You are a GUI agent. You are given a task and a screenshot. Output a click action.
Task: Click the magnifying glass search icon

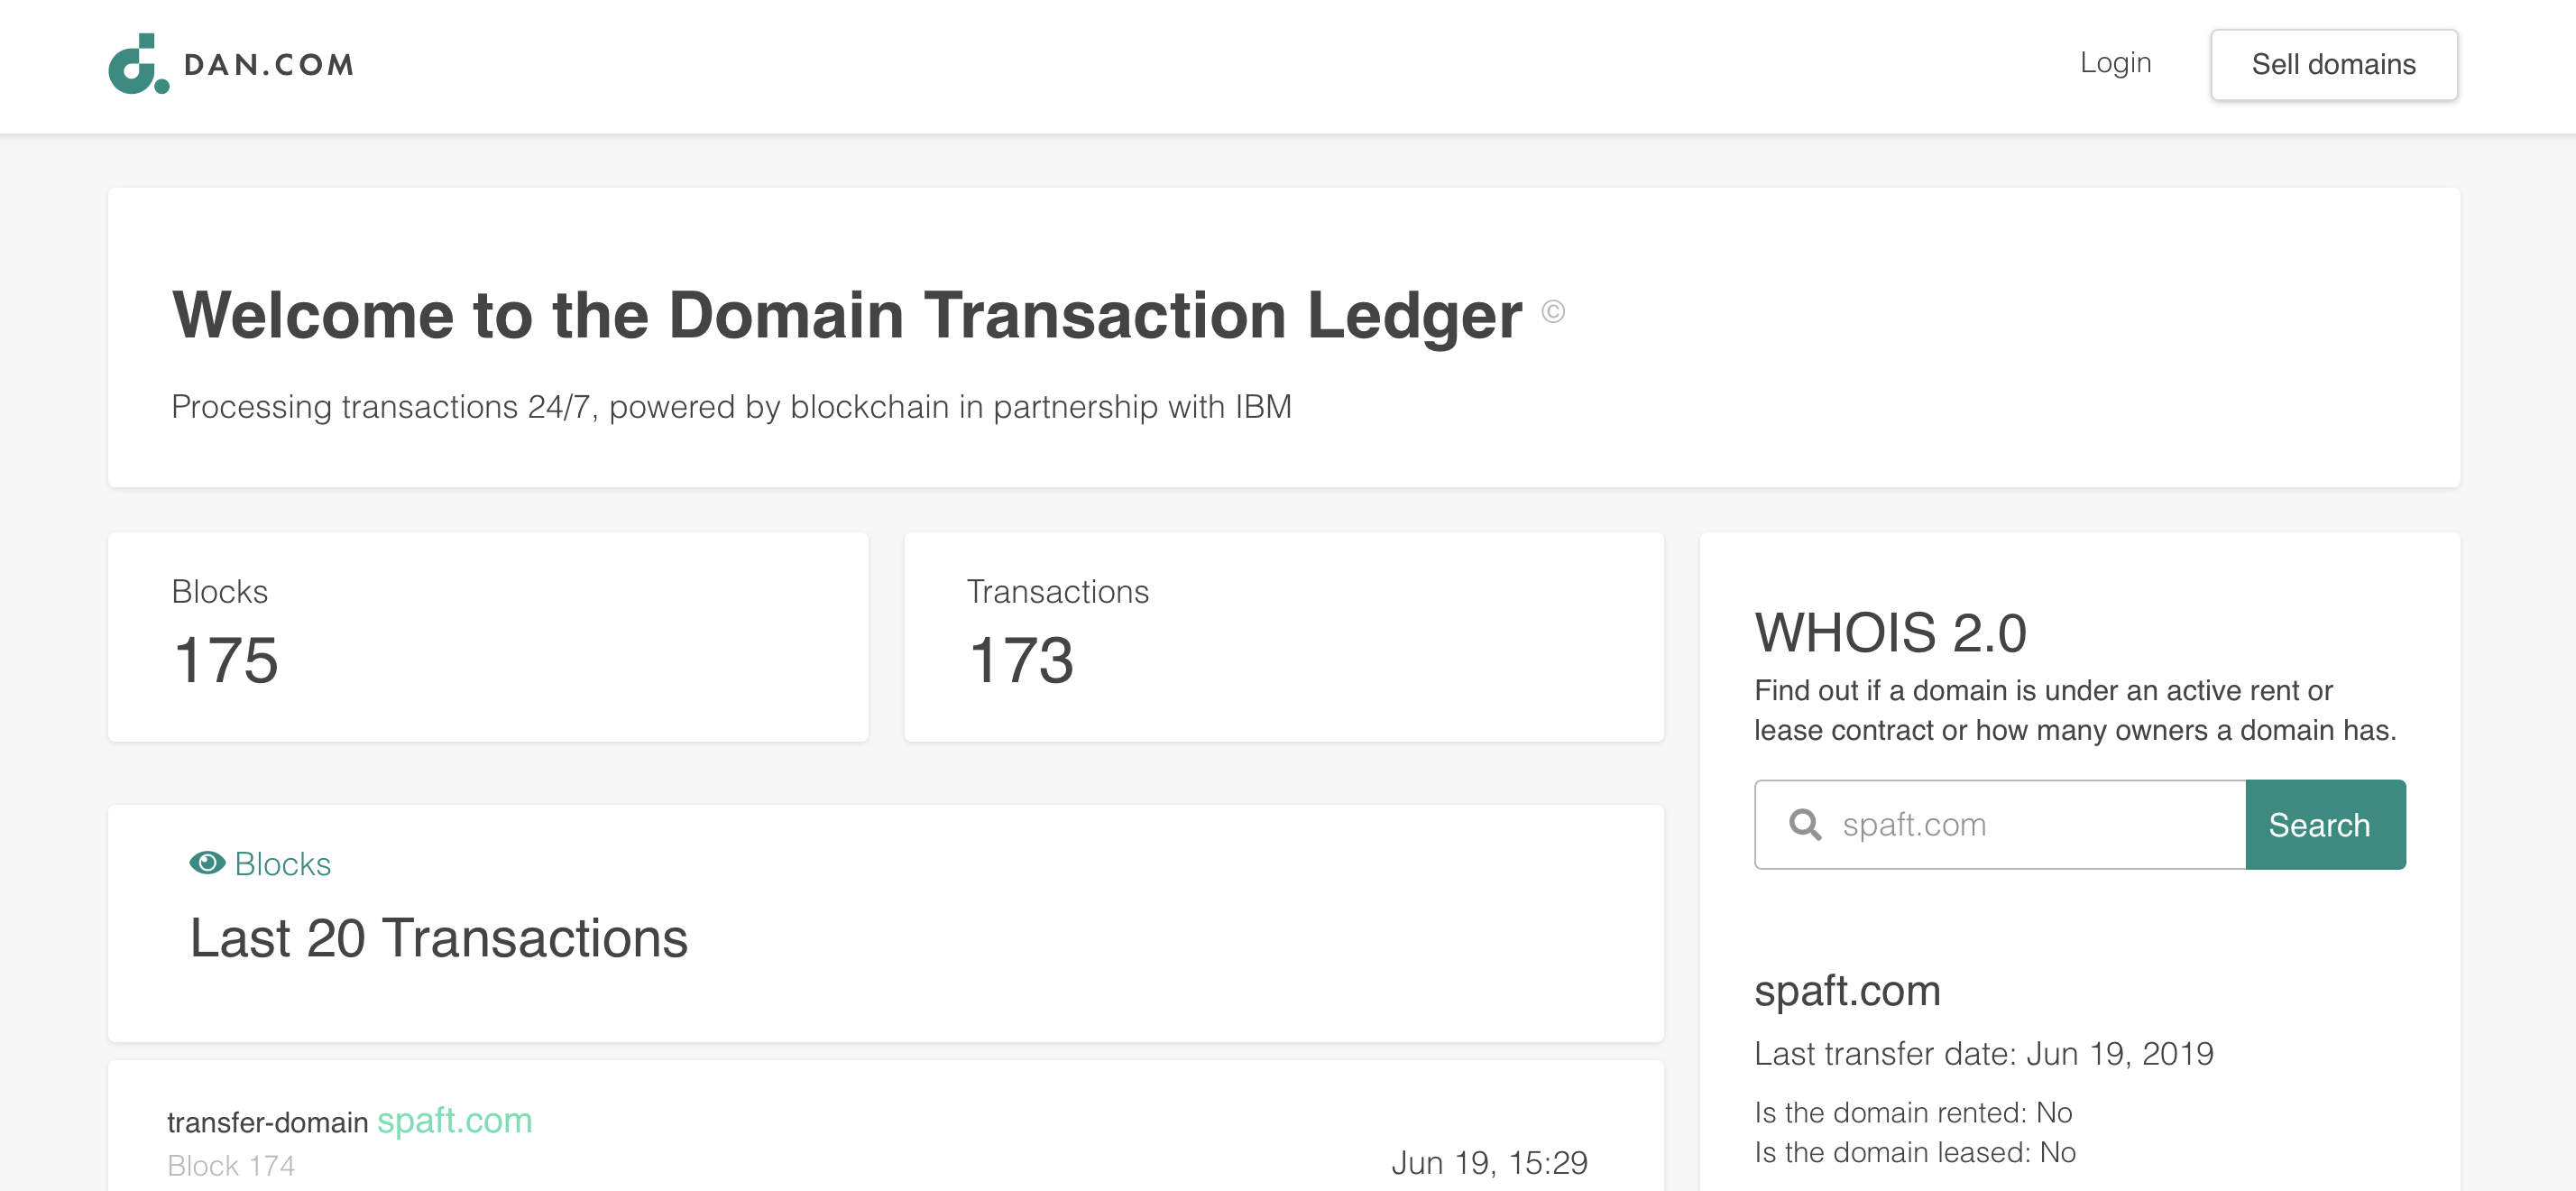pos(1805,825)
